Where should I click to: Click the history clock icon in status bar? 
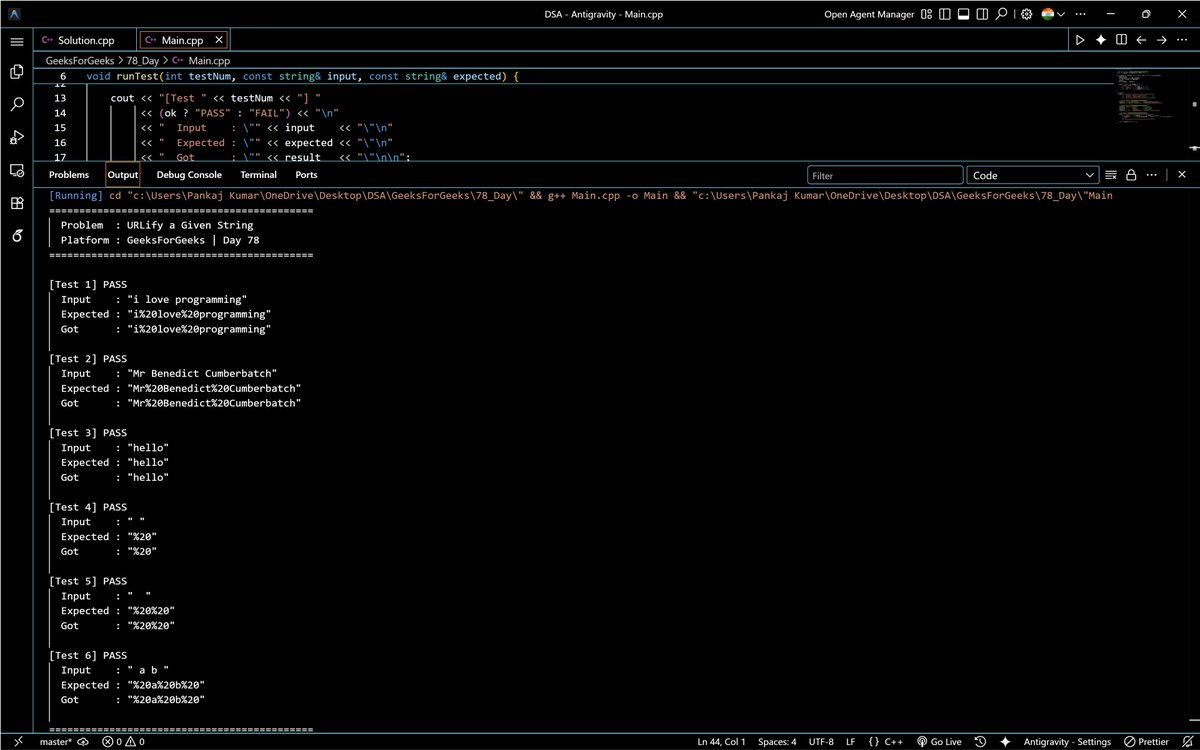[x=981, y=742]
